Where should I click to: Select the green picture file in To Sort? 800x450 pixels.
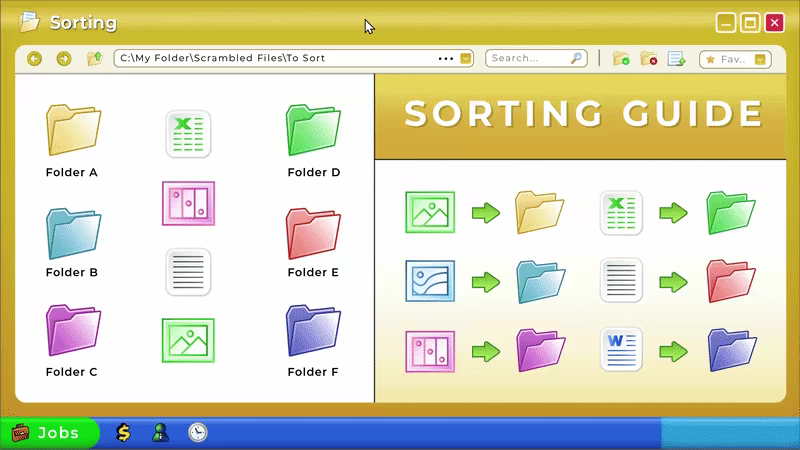click(188, 340)
